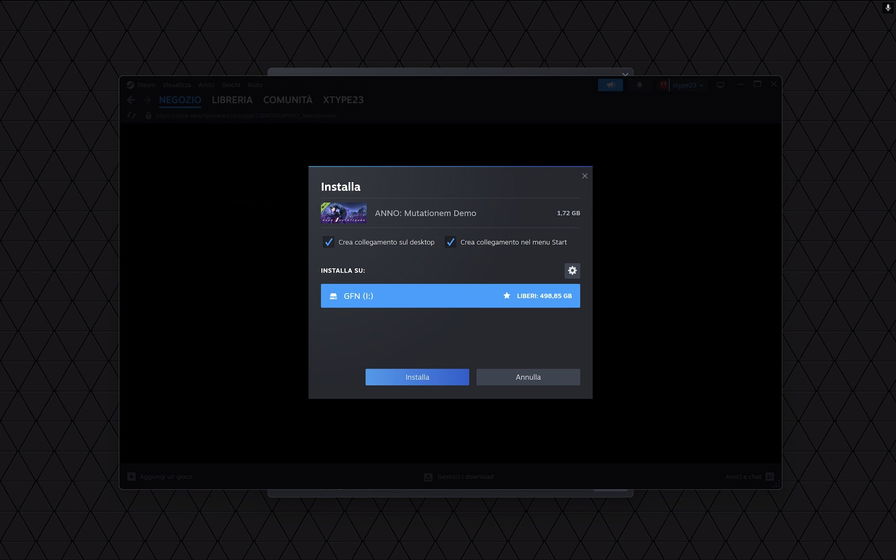The height and width of the screenshot is (560, 896).
Task: Click the announcements megaphone icon
Action: point(610,85)
